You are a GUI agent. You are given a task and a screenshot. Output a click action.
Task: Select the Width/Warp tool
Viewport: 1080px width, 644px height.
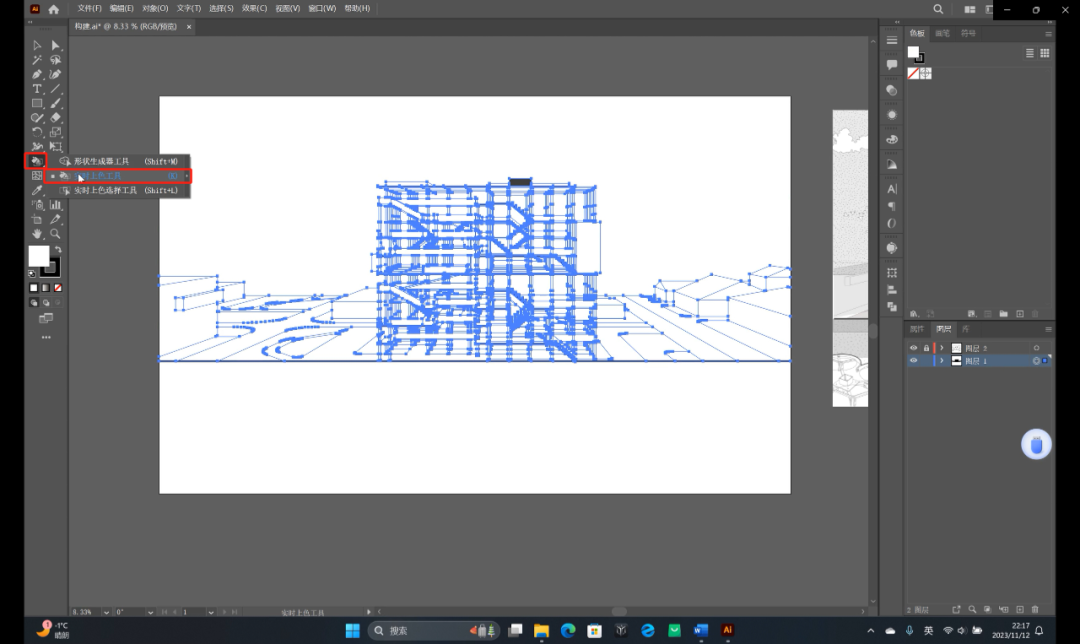coord(37,147)
